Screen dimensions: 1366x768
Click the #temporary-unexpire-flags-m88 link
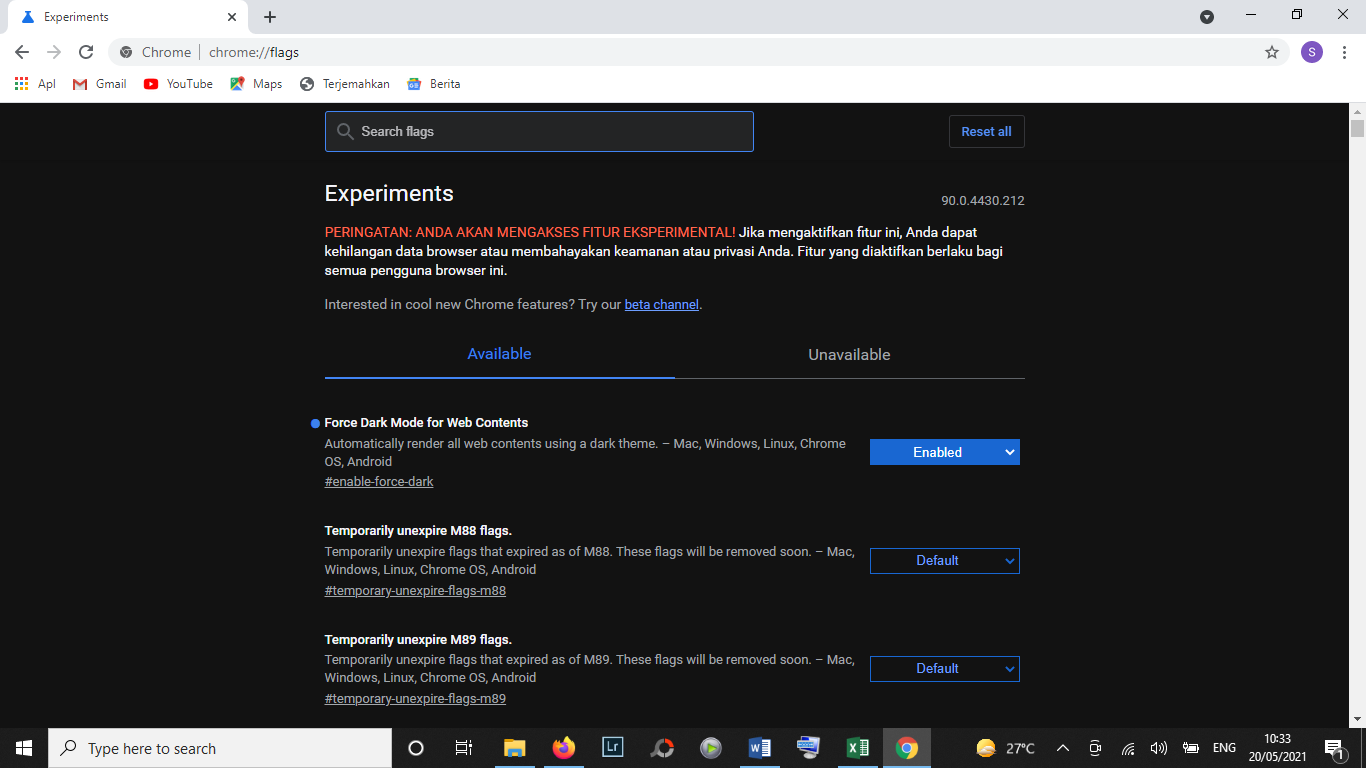pos(415,591)
